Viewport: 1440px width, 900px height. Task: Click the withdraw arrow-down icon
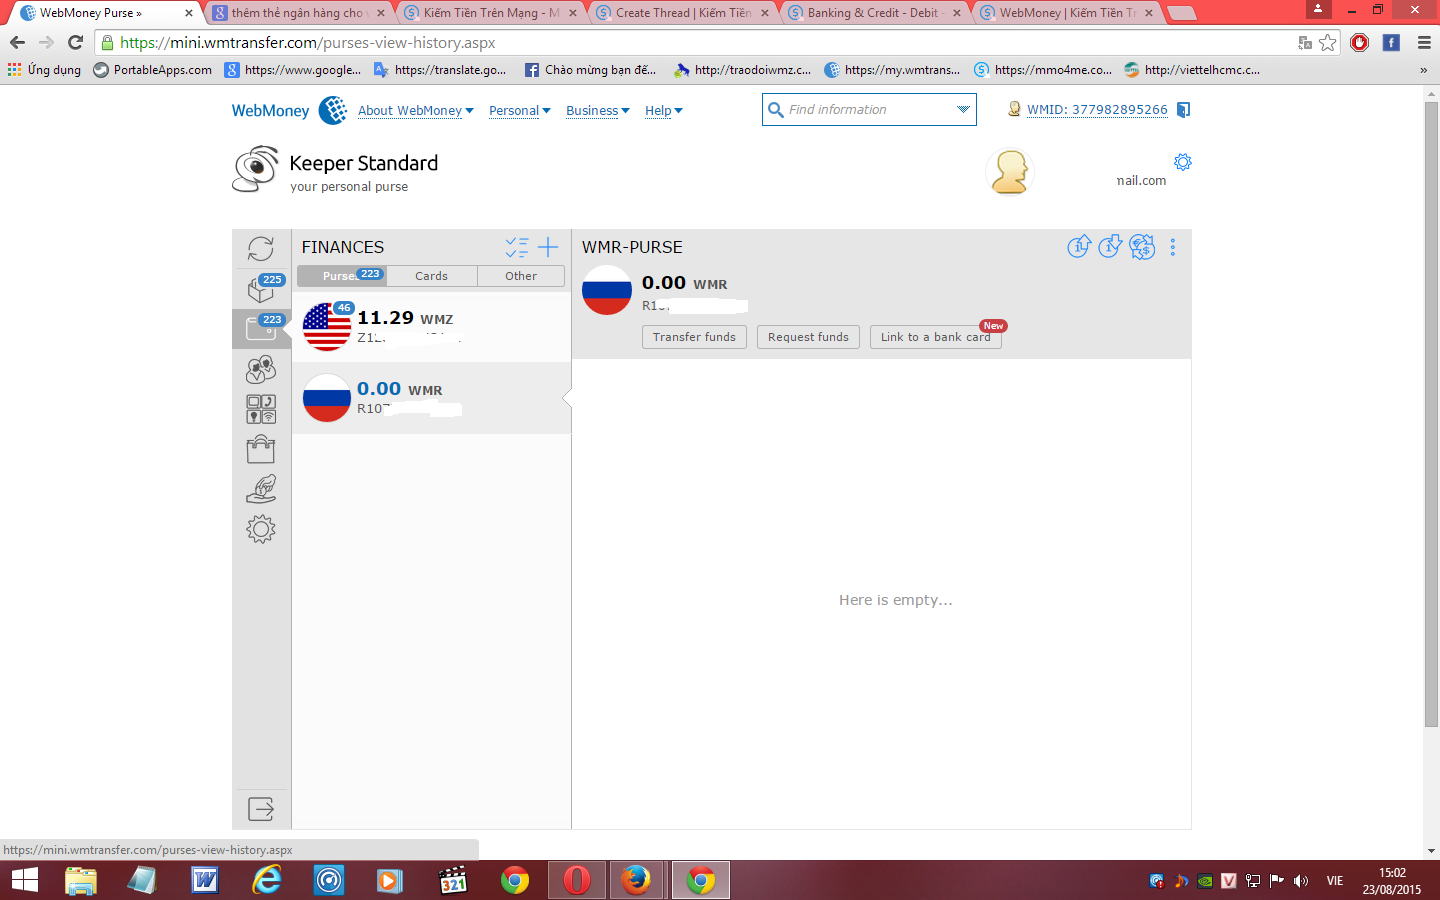click(x=1110, y=246)
